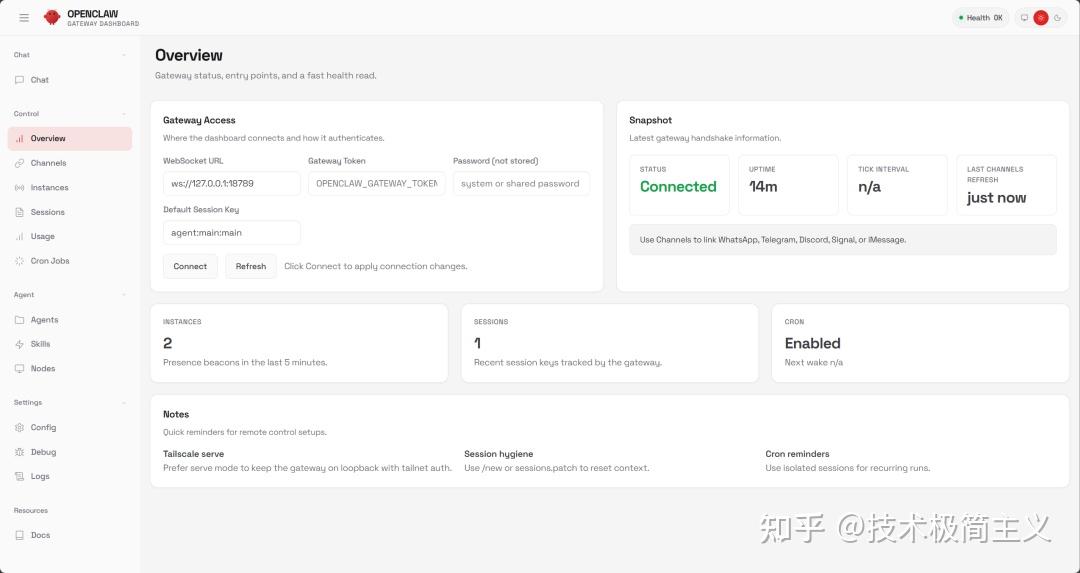1080x573 pixels.
Task: Click the WebSocket URL input field
Action: pos(232,184)
